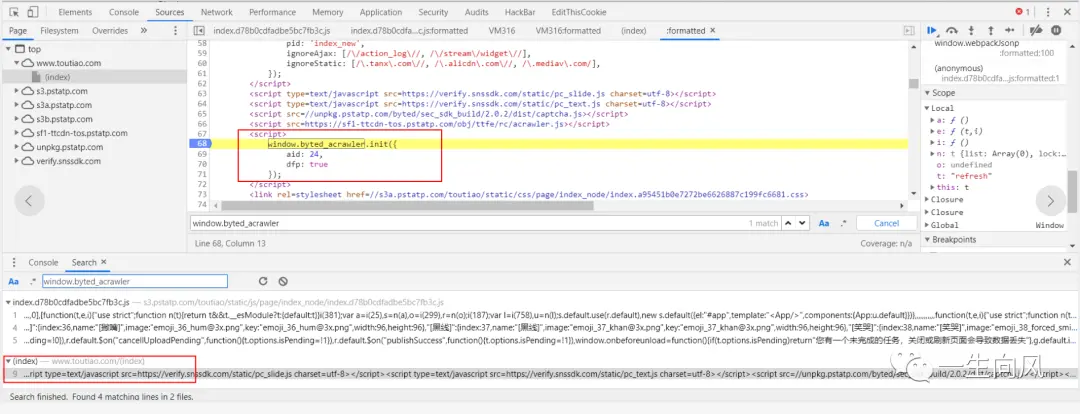Image resolution: width=1080 pixels, height=414 pixels.
Task: Collapse the Scope section
Action: pyautogui.click(x=928, y=93)
